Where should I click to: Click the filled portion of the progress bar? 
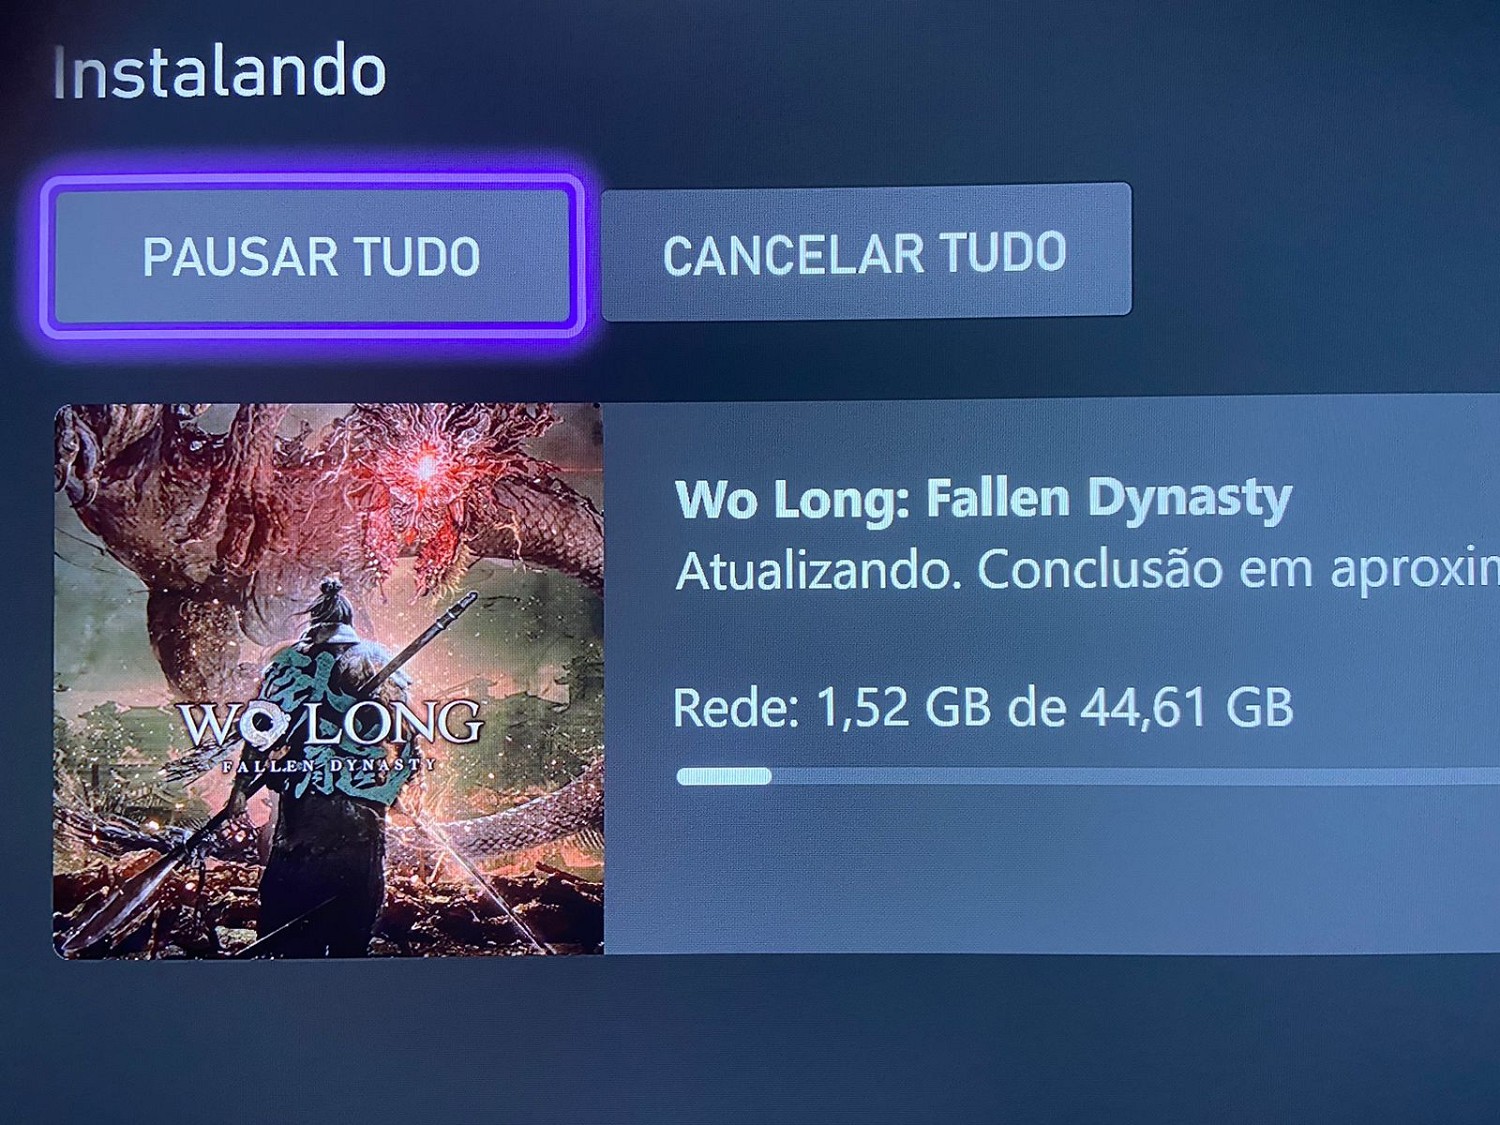(724, 776)
